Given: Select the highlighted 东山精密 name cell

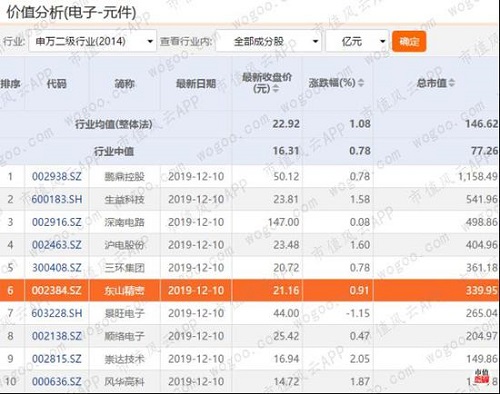Looking at the screenshot, I should [x=125, y=290].
